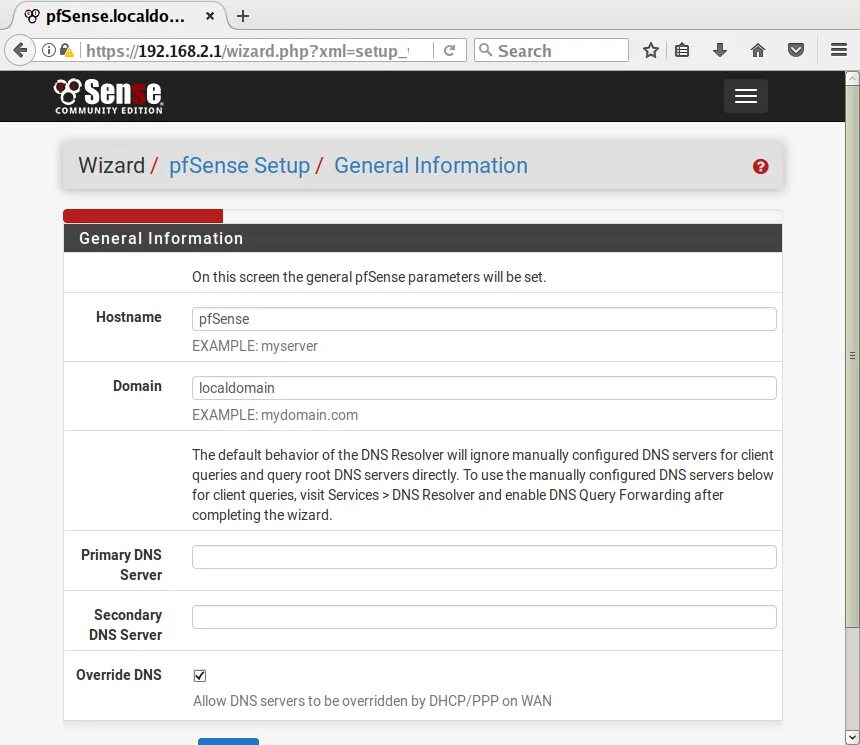Screen dimensions: 860x745
Task: Click the Secondary DNS Server input field
Action: click(x=484, y=617)
